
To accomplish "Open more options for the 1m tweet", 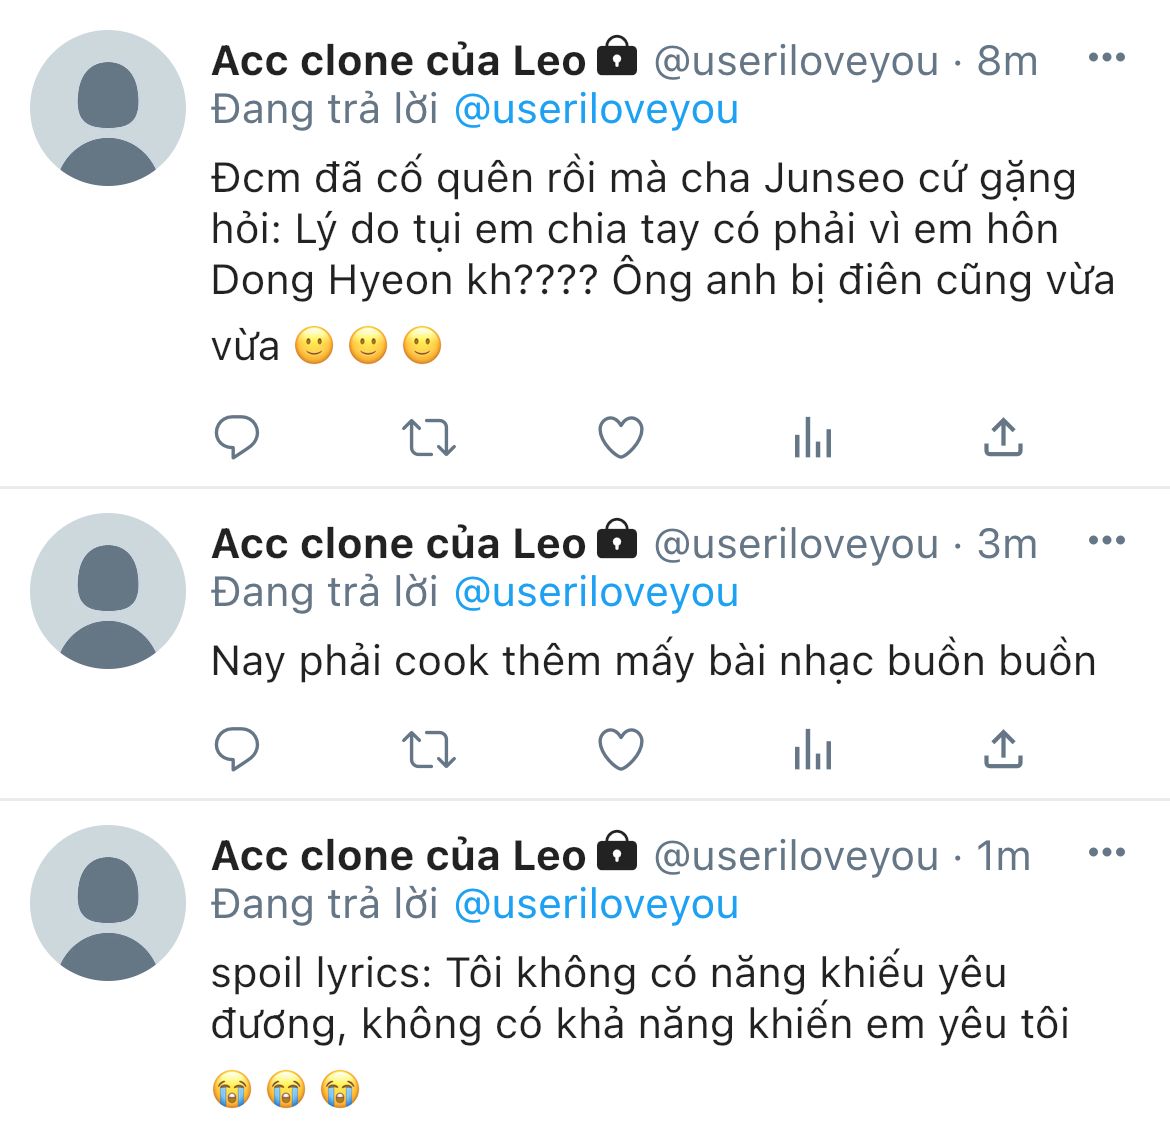I will [1106, 852].
